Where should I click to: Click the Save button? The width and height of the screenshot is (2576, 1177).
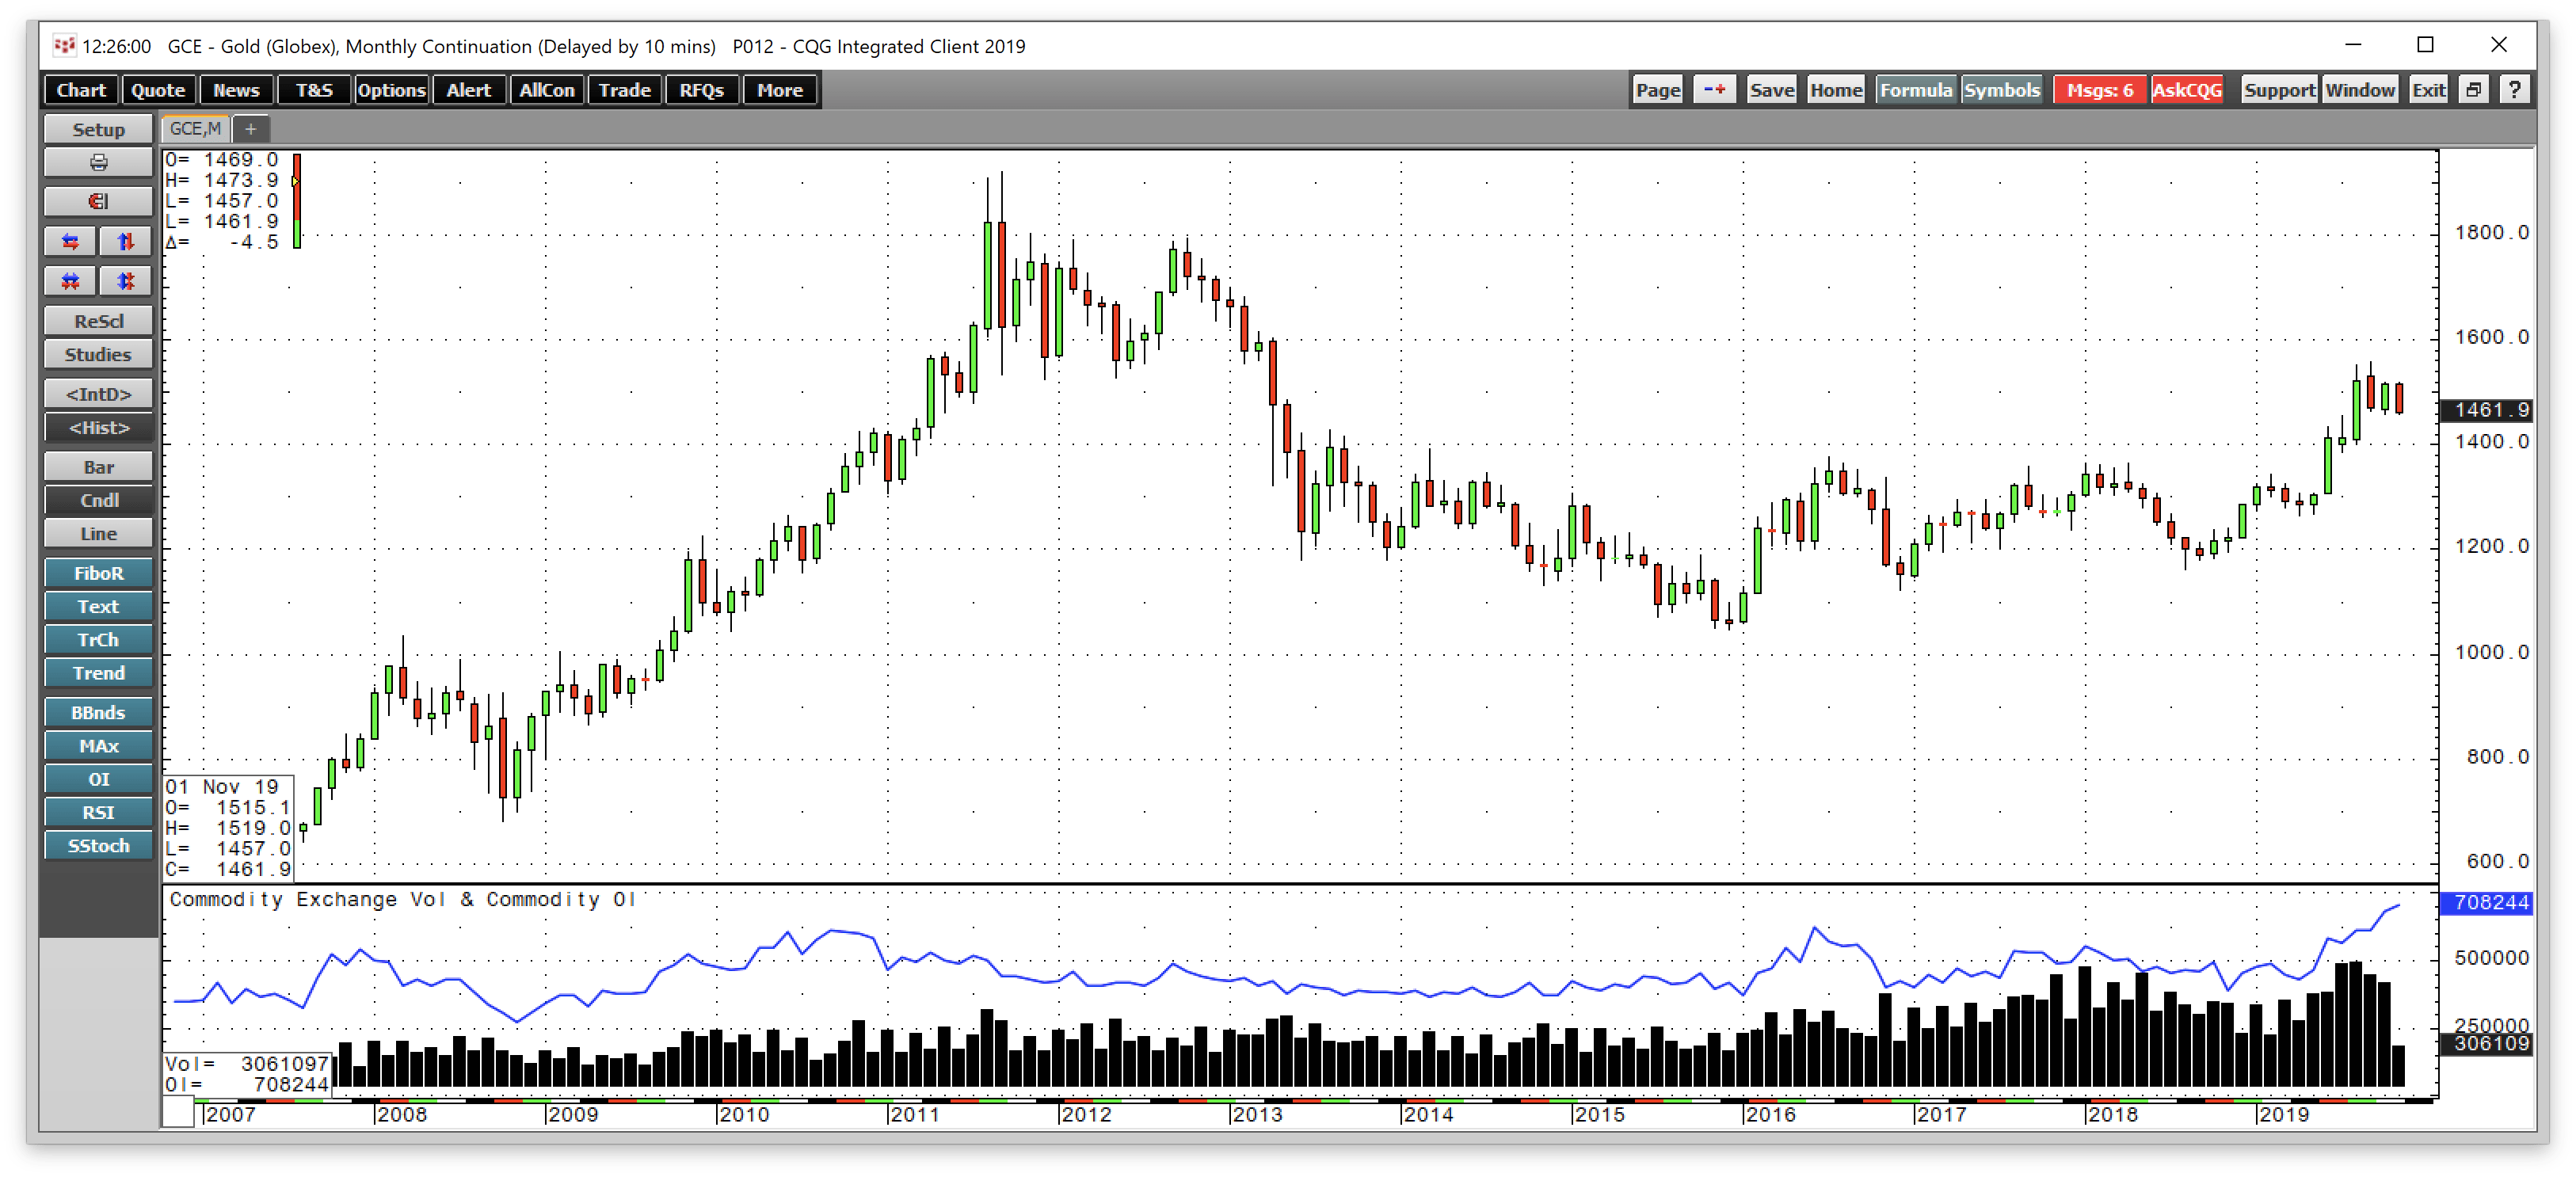pyautogui.click(x=1771, y=89)
